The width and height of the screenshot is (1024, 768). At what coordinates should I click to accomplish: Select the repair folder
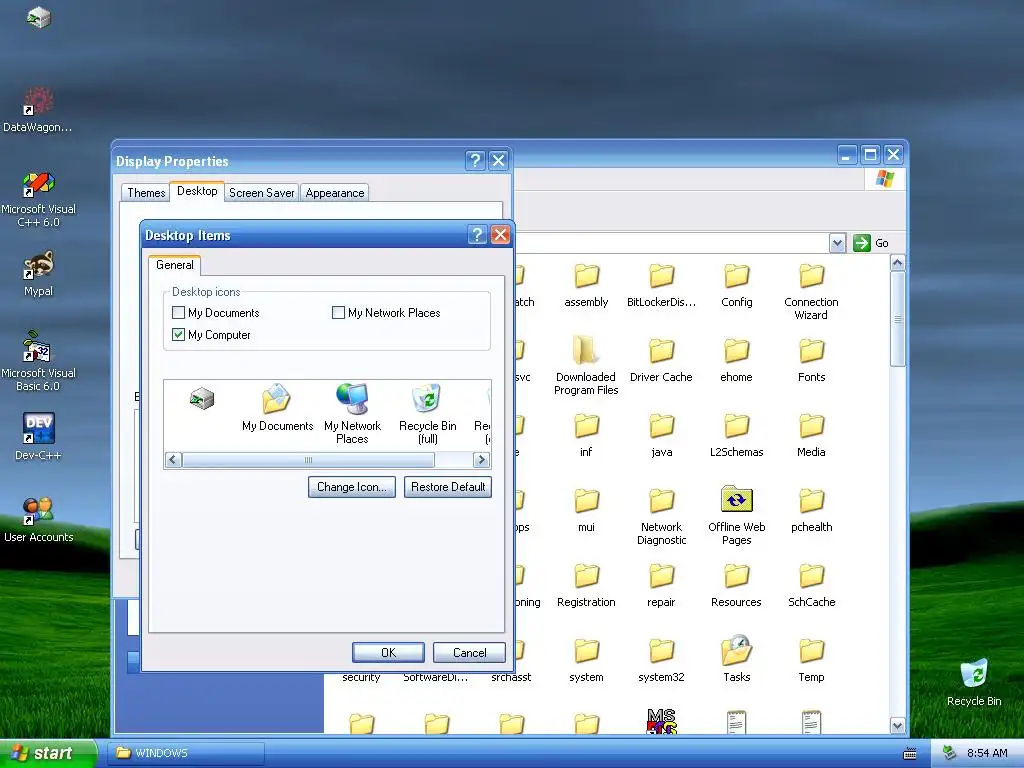[662, 586]
